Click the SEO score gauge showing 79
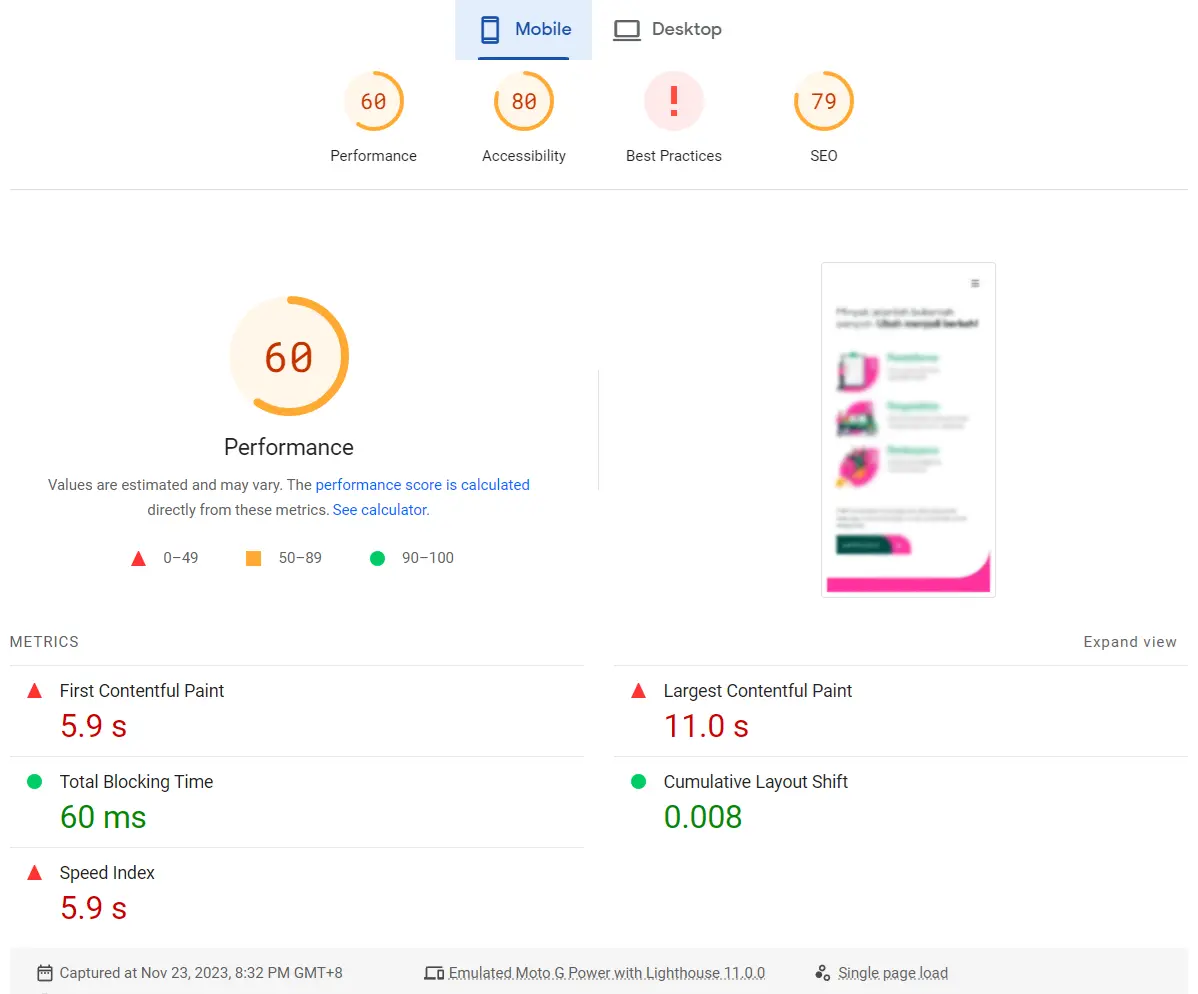Image resolution: width=1198 pixels, height=994 pixels. click(823, 102)
